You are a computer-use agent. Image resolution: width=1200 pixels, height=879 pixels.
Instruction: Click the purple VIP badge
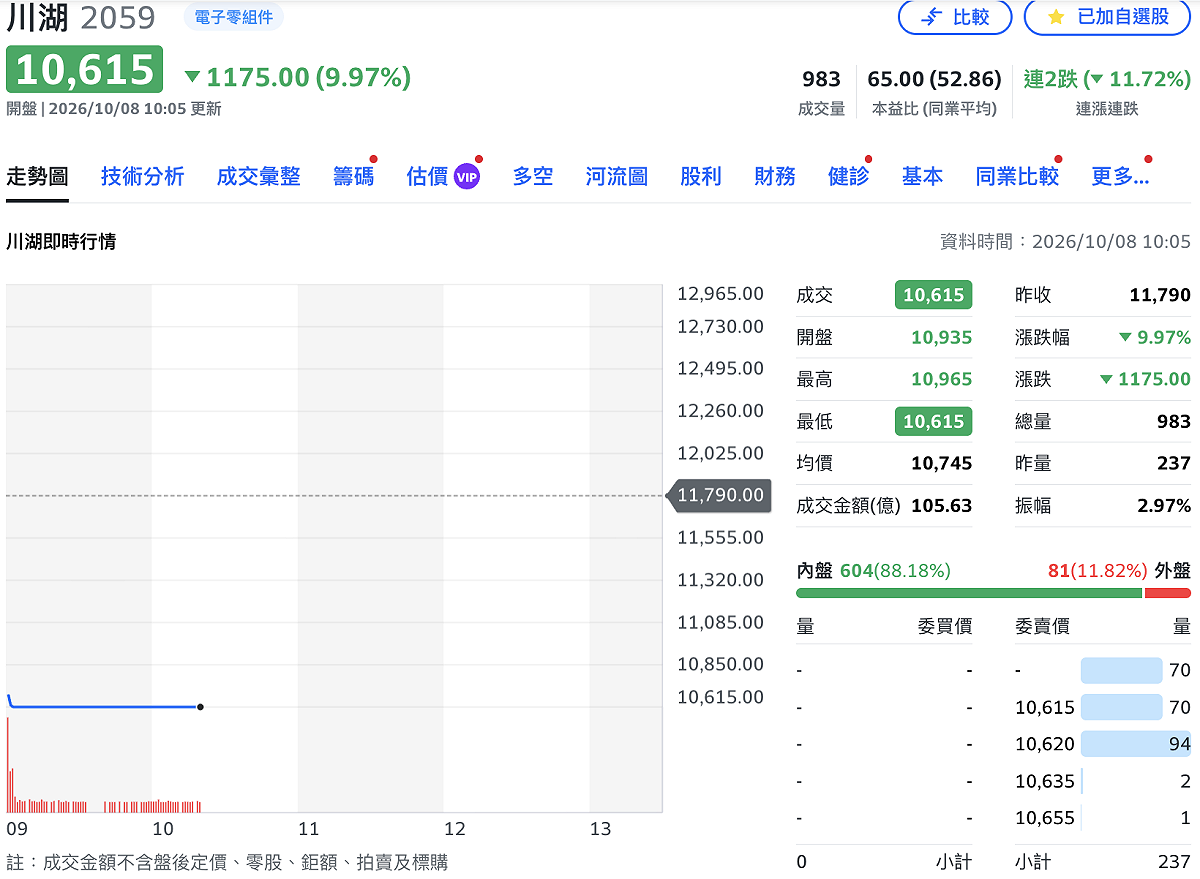coord(467,177)
